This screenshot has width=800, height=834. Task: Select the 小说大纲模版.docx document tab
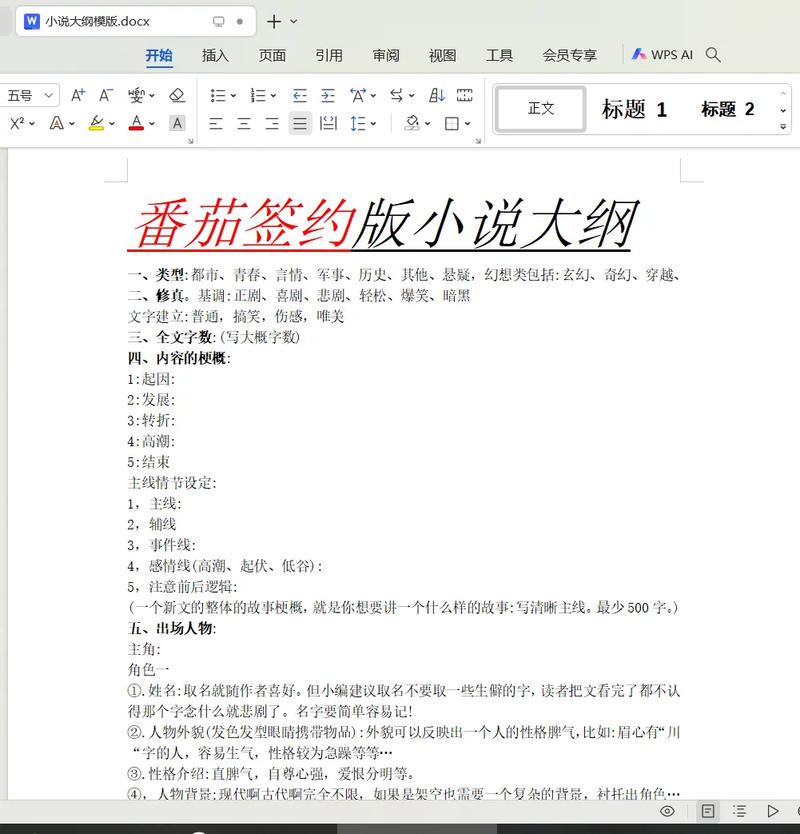tap(136, 21)
